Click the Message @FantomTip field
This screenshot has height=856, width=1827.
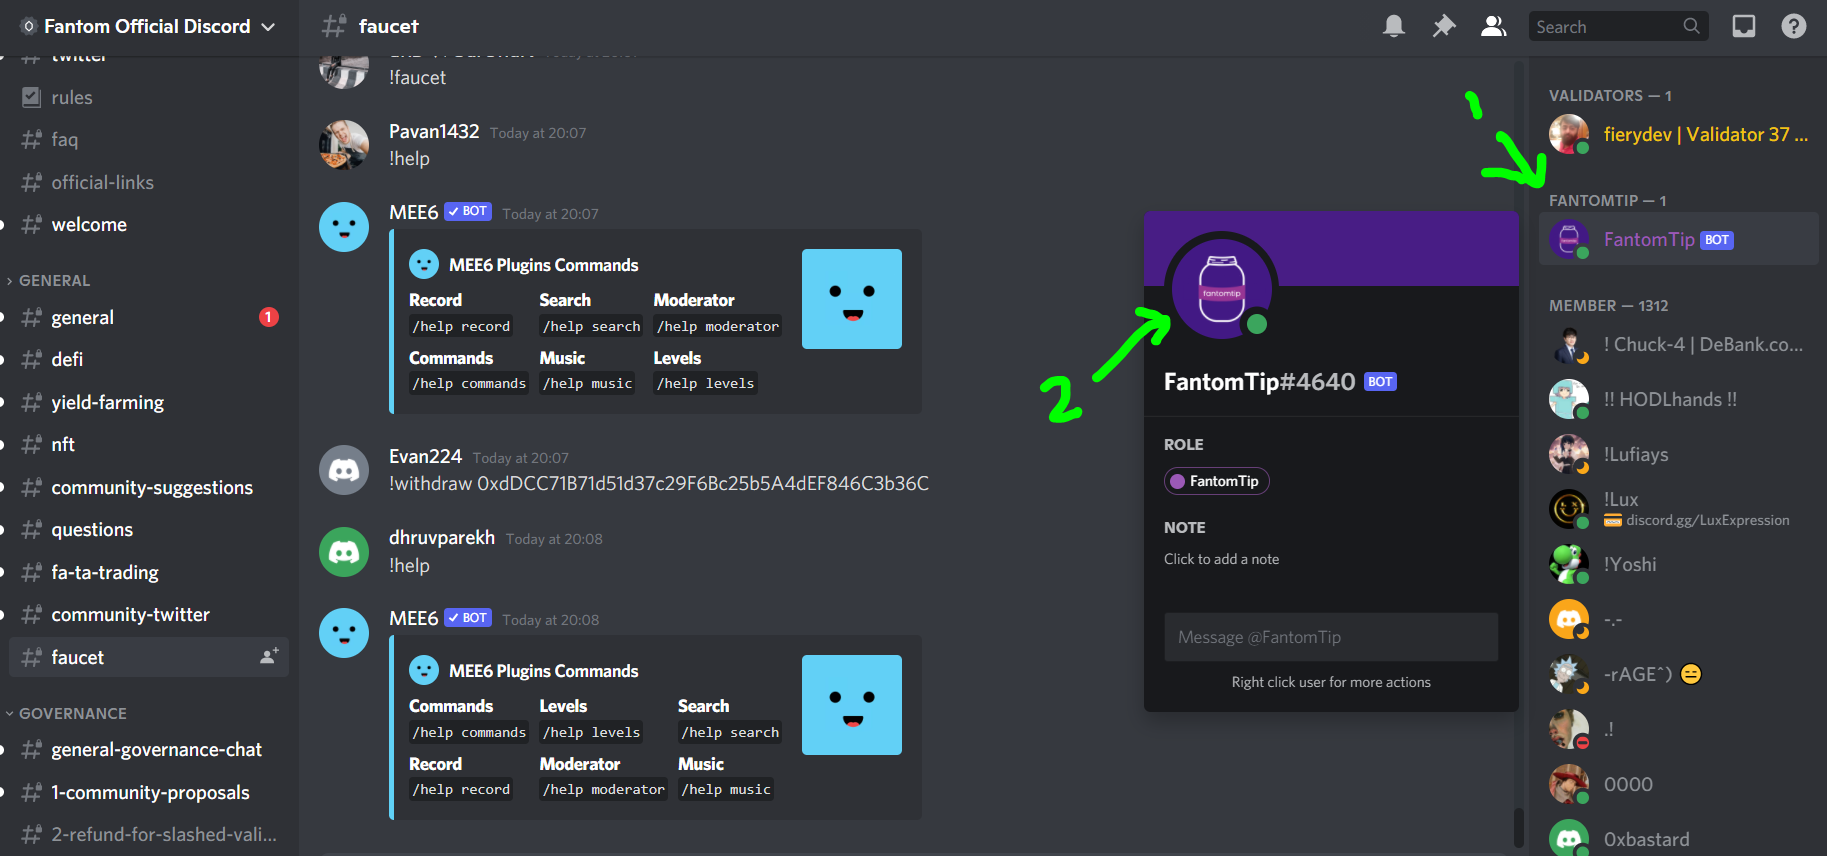[1331, 637]
